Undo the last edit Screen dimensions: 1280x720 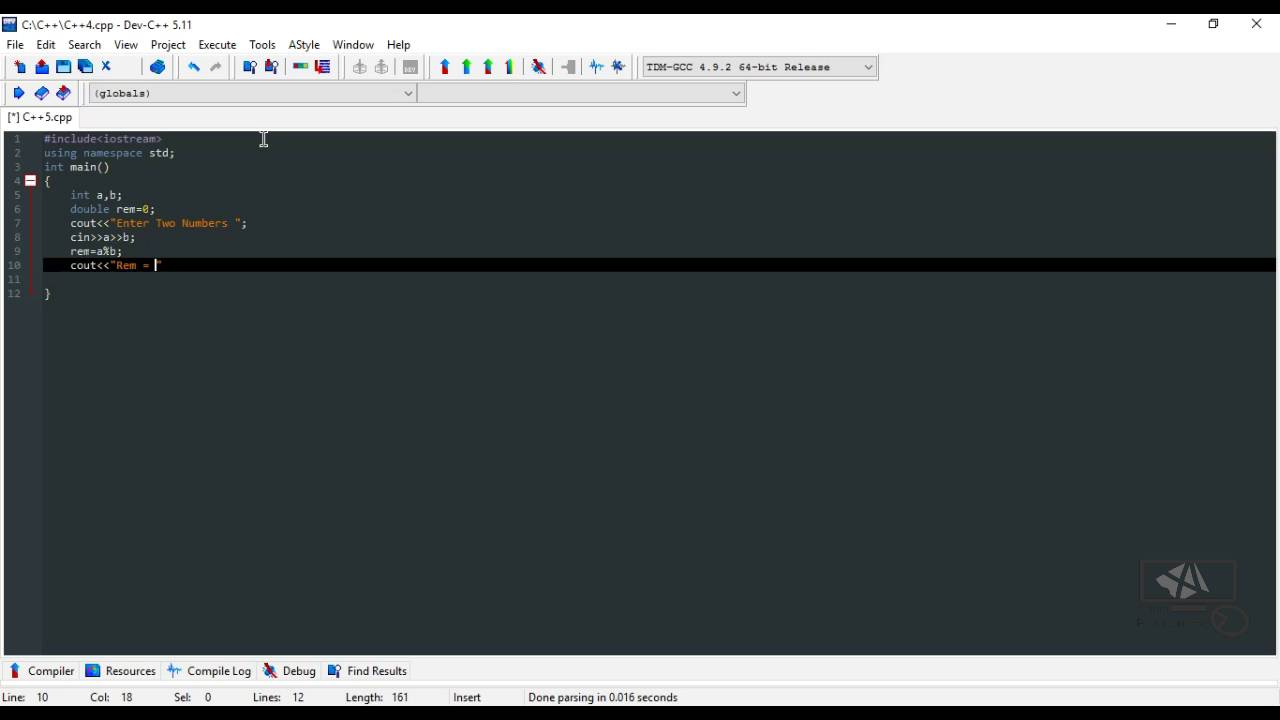[193, 67]
